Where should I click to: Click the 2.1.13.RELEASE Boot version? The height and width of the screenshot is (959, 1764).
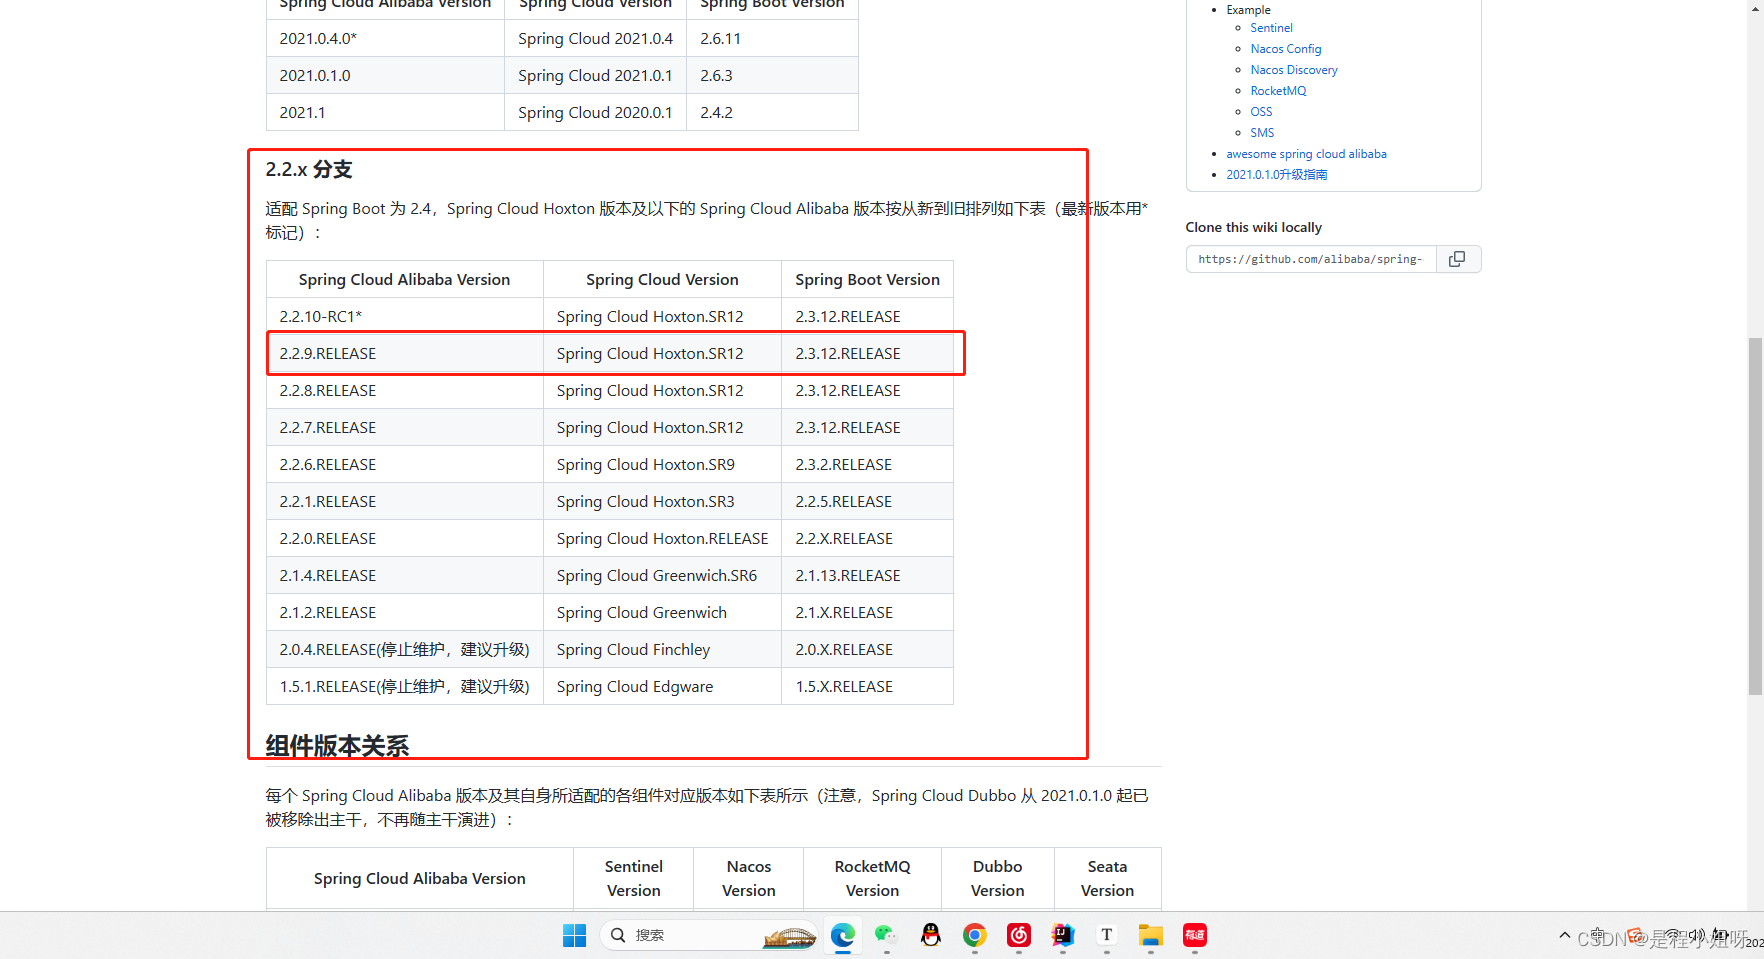[867, 576]
